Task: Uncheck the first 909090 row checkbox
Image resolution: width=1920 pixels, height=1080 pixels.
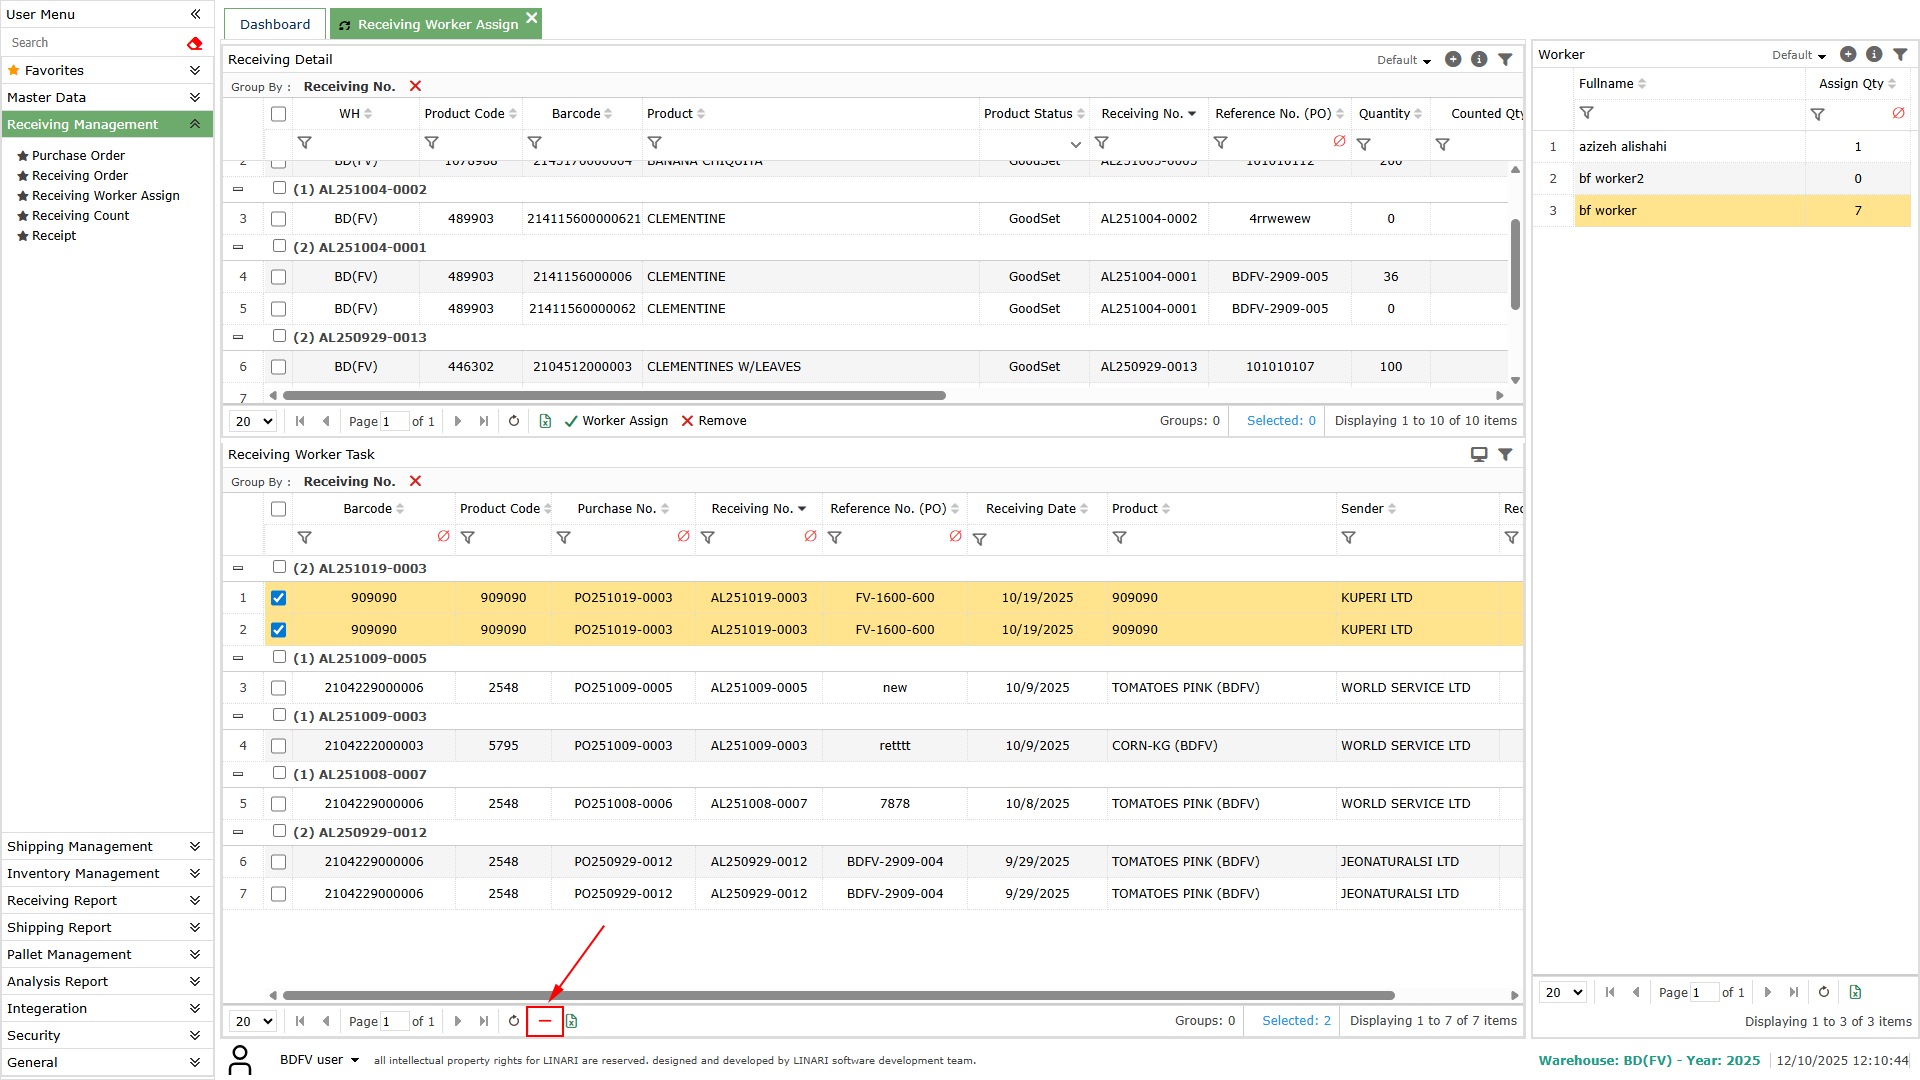Action: pos(279,598)
